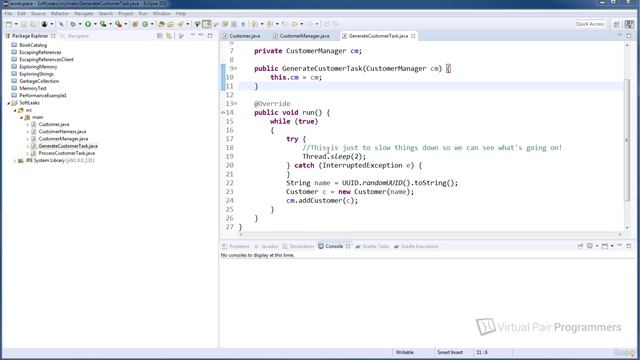This screenshot has height=360, width=640.
Task: Switch to the Customer.java editor tab
Action: (244, 36)
